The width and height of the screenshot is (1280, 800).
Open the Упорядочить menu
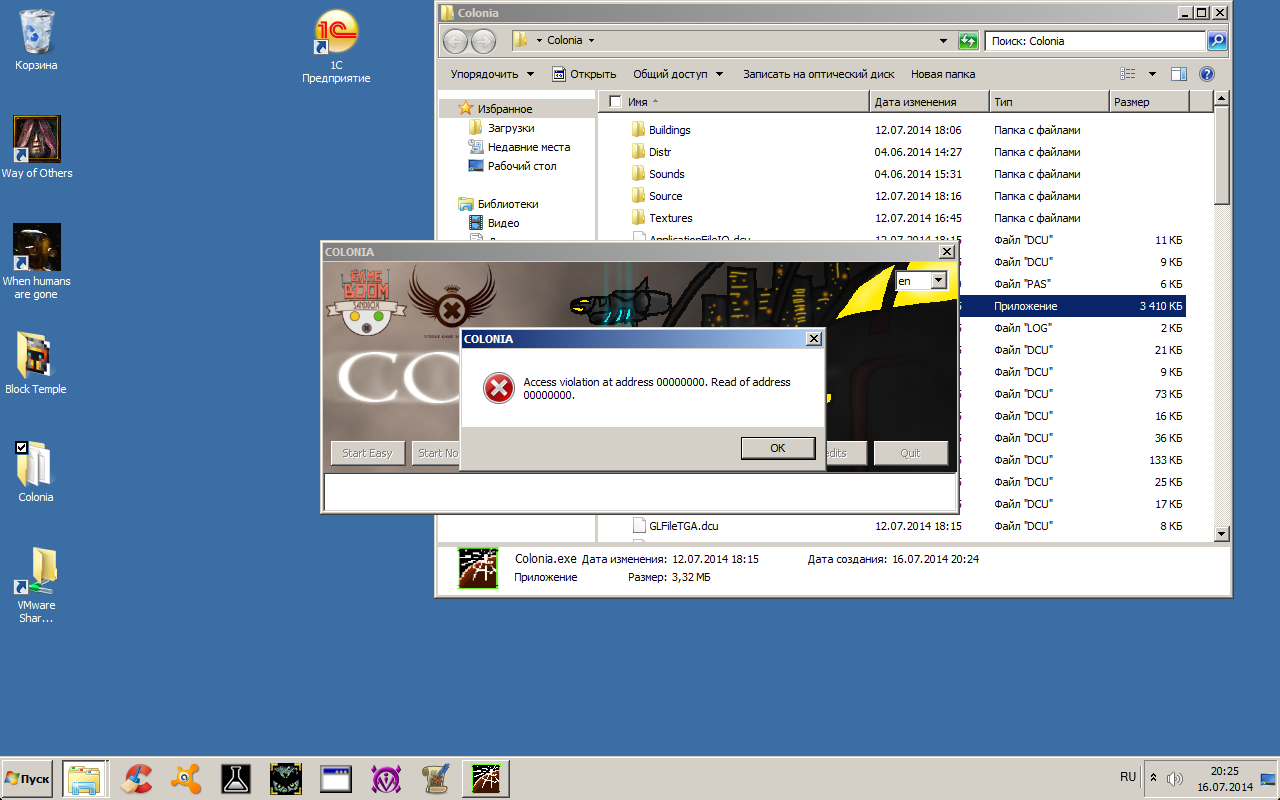pyautogui.click(x=492, y=74)
